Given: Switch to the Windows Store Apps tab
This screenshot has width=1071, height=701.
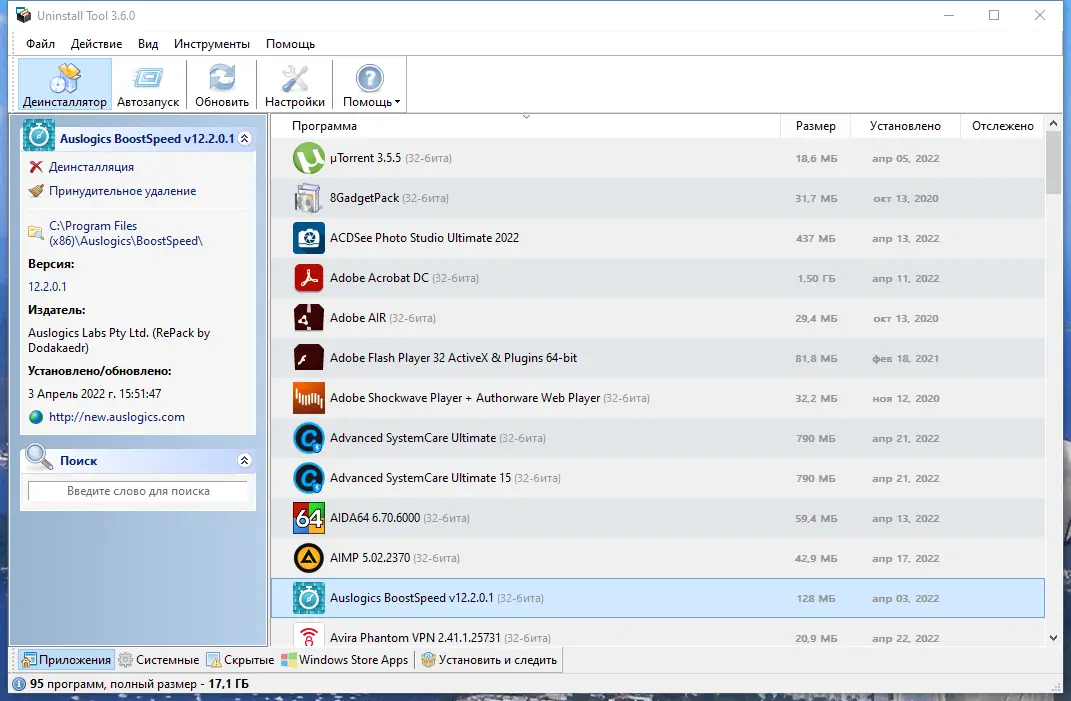Looking at the screenshot, I should pyautogui.click(x=346, y=660).
